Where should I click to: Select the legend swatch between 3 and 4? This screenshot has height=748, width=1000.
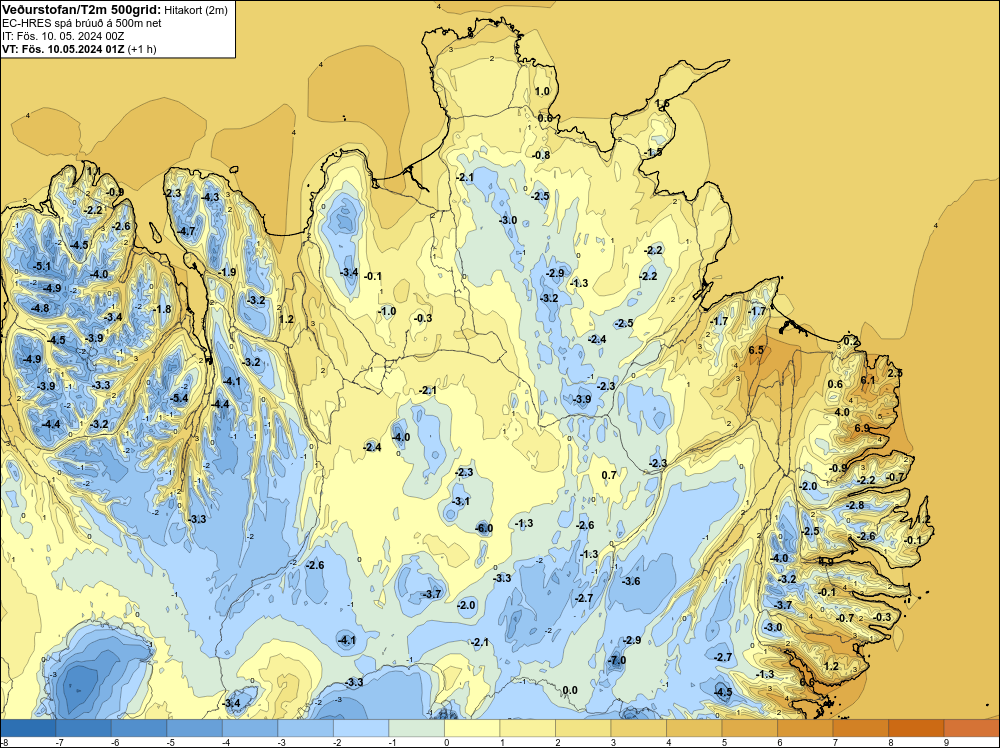(638, 728)
